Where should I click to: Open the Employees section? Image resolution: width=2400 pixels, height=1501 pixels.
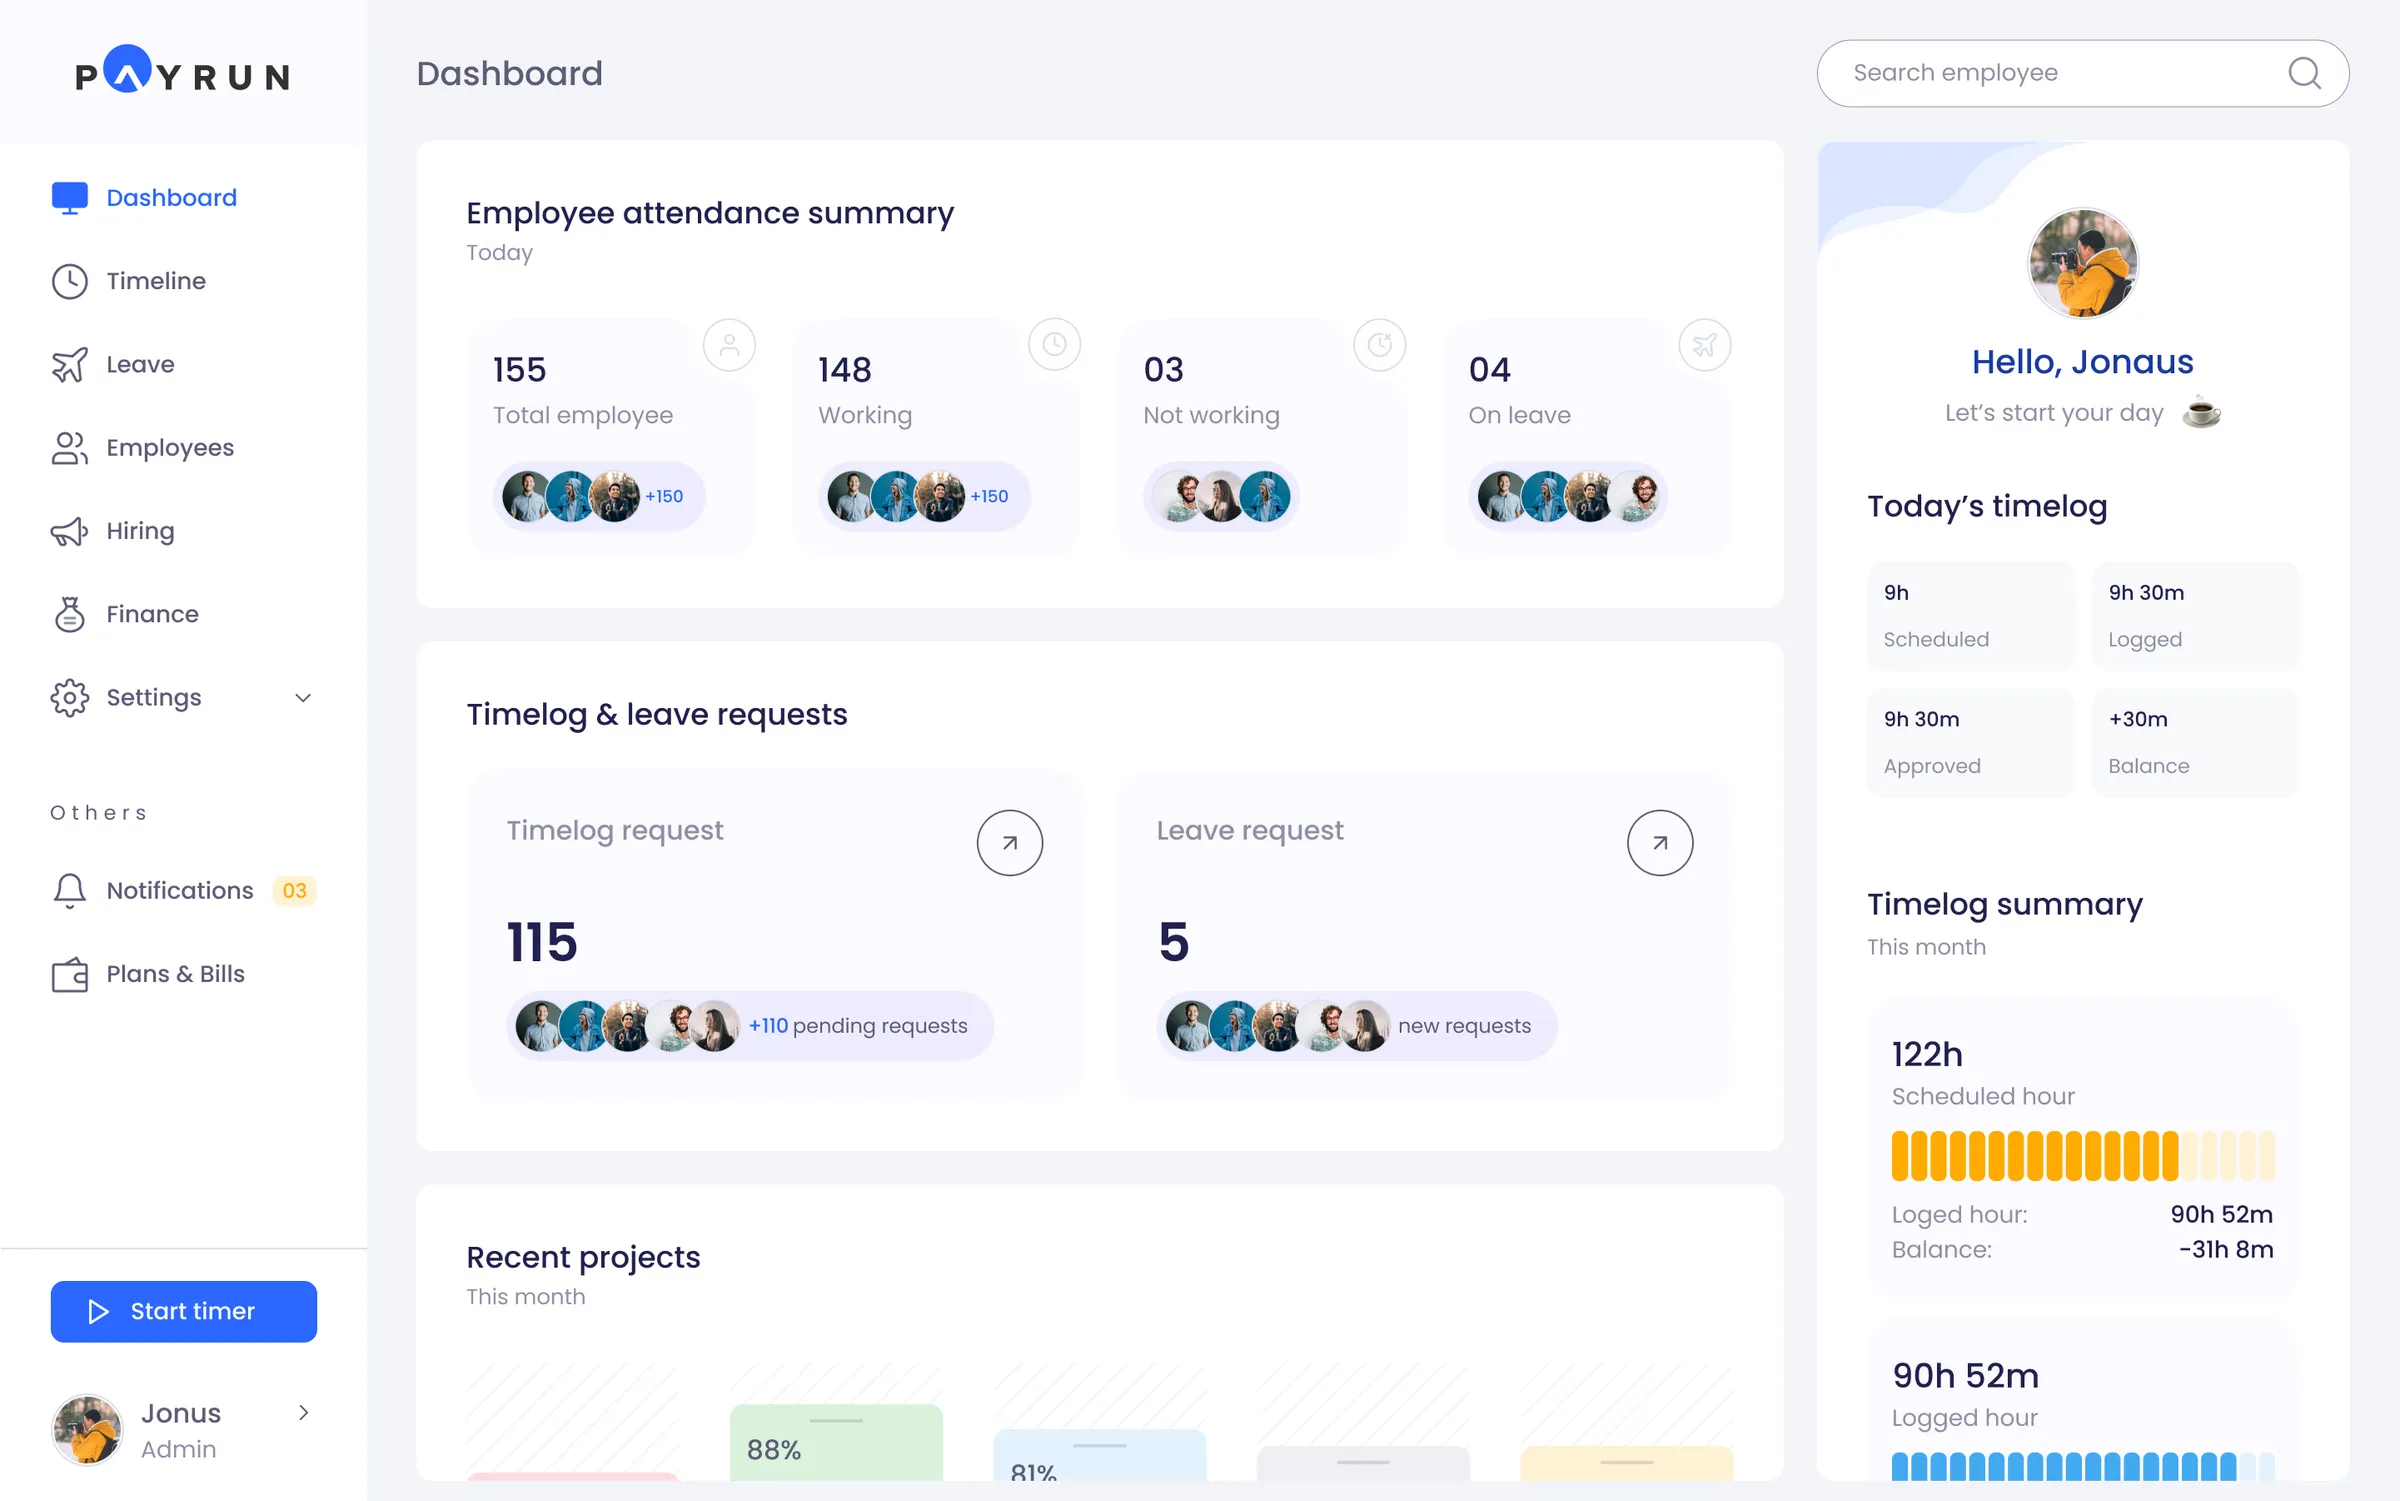click(x=170, y=448)
